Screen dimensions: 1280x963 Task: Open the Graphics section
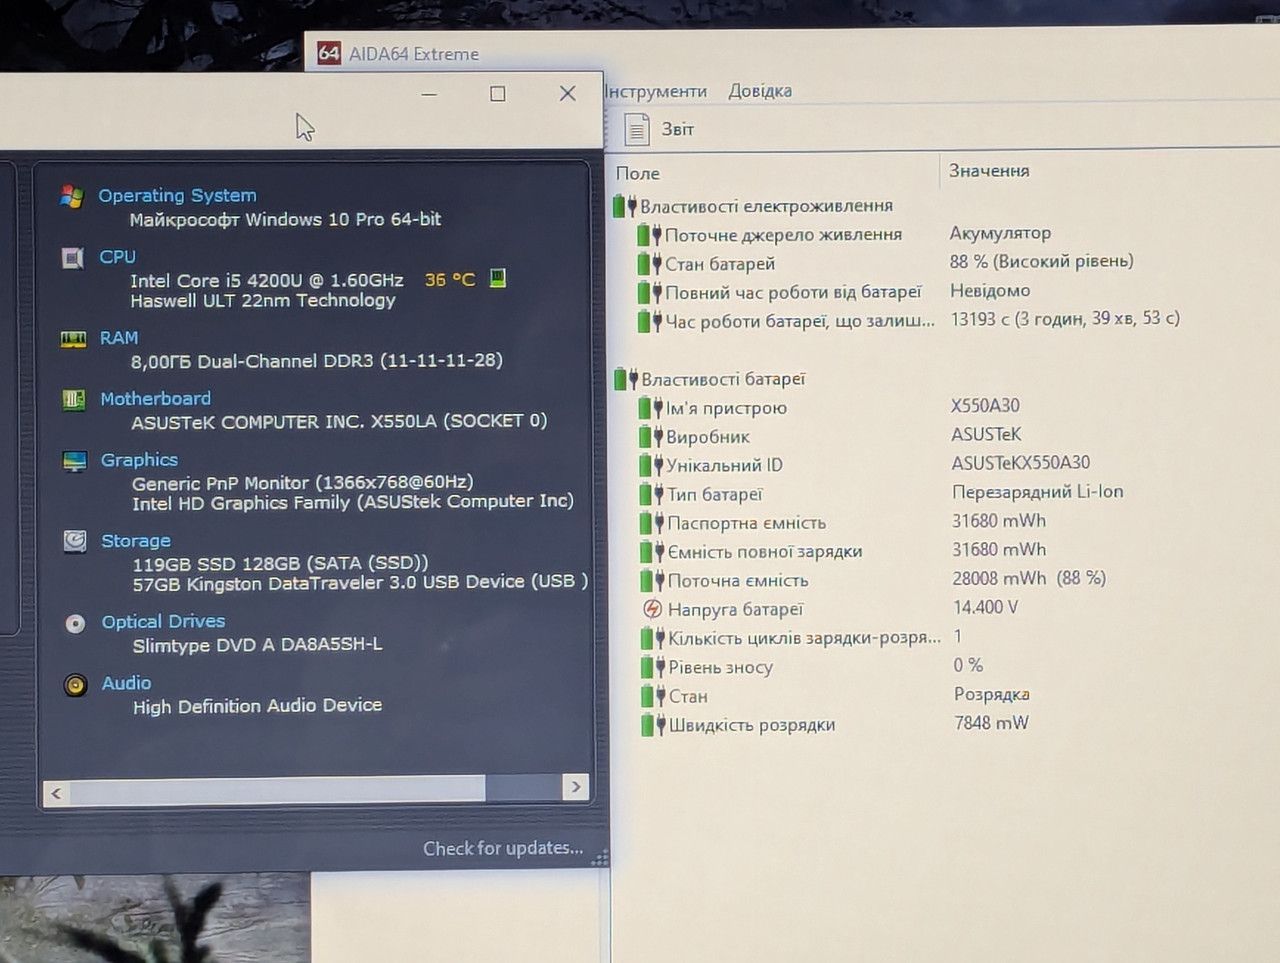click(139, 460)
